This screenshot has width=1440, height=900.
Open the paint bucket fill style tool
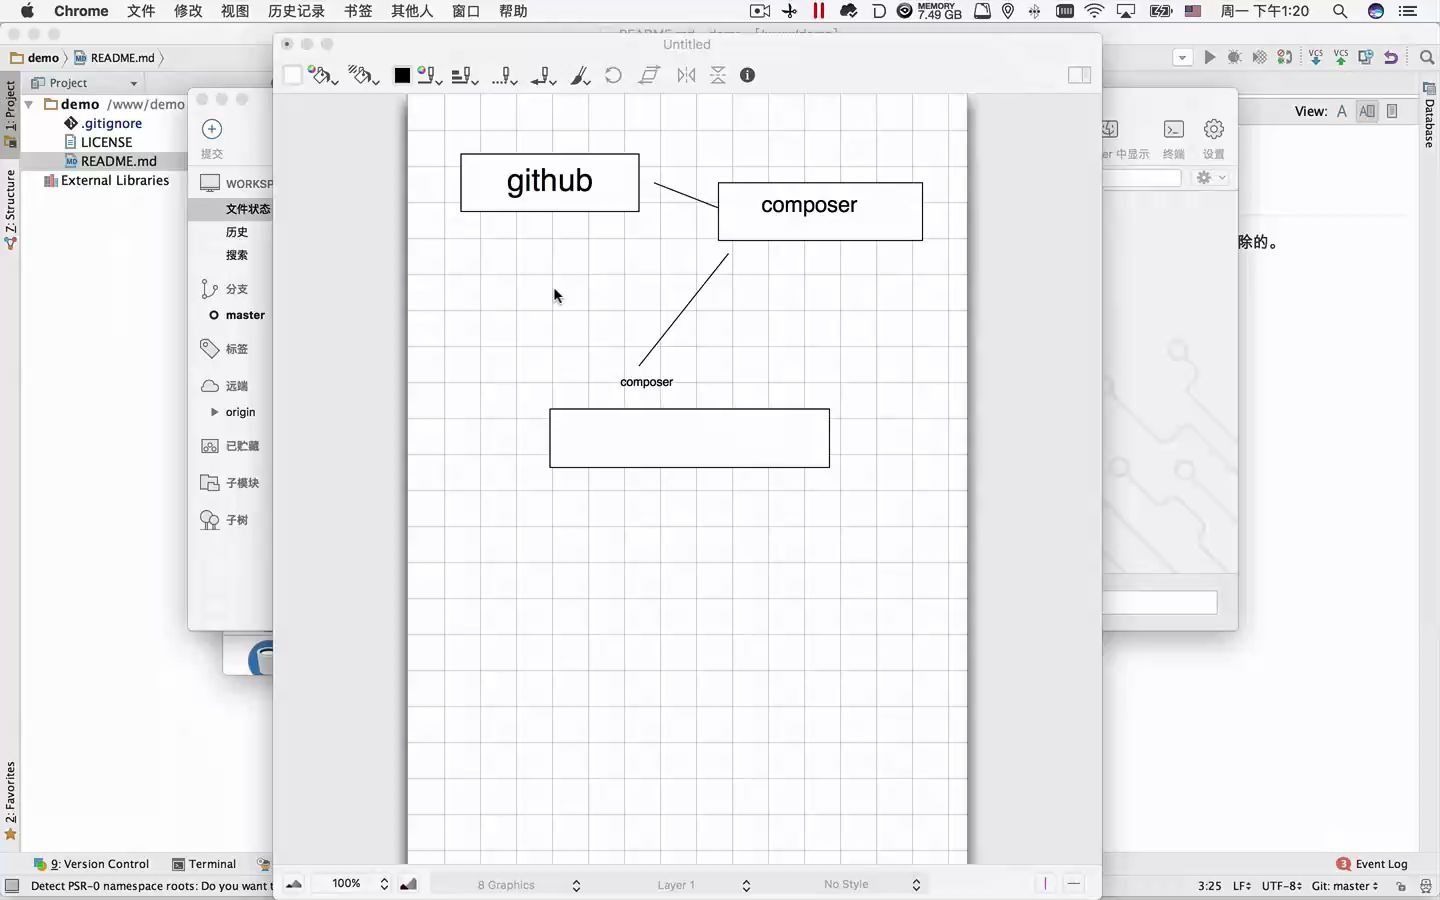tap(322, 75)
